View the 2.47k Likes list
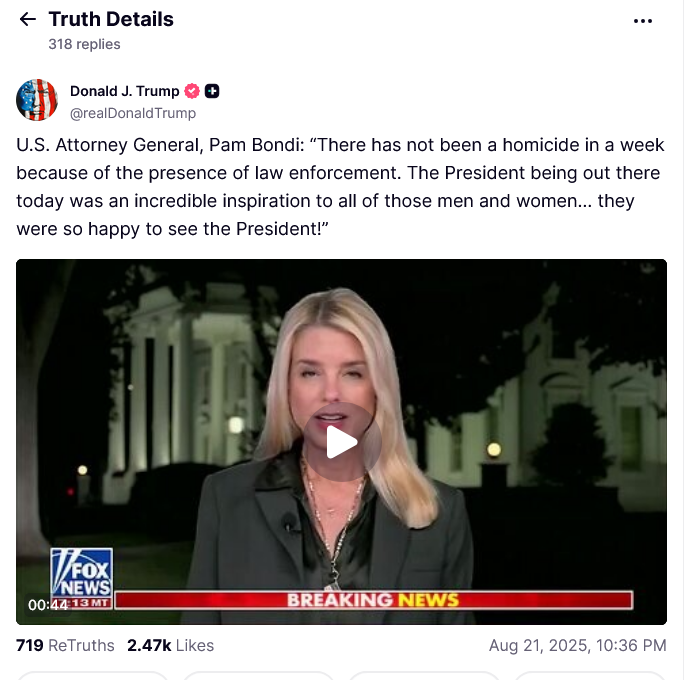Screen dimensions: 690x680 pyautogui.click(x=170, y=645)
